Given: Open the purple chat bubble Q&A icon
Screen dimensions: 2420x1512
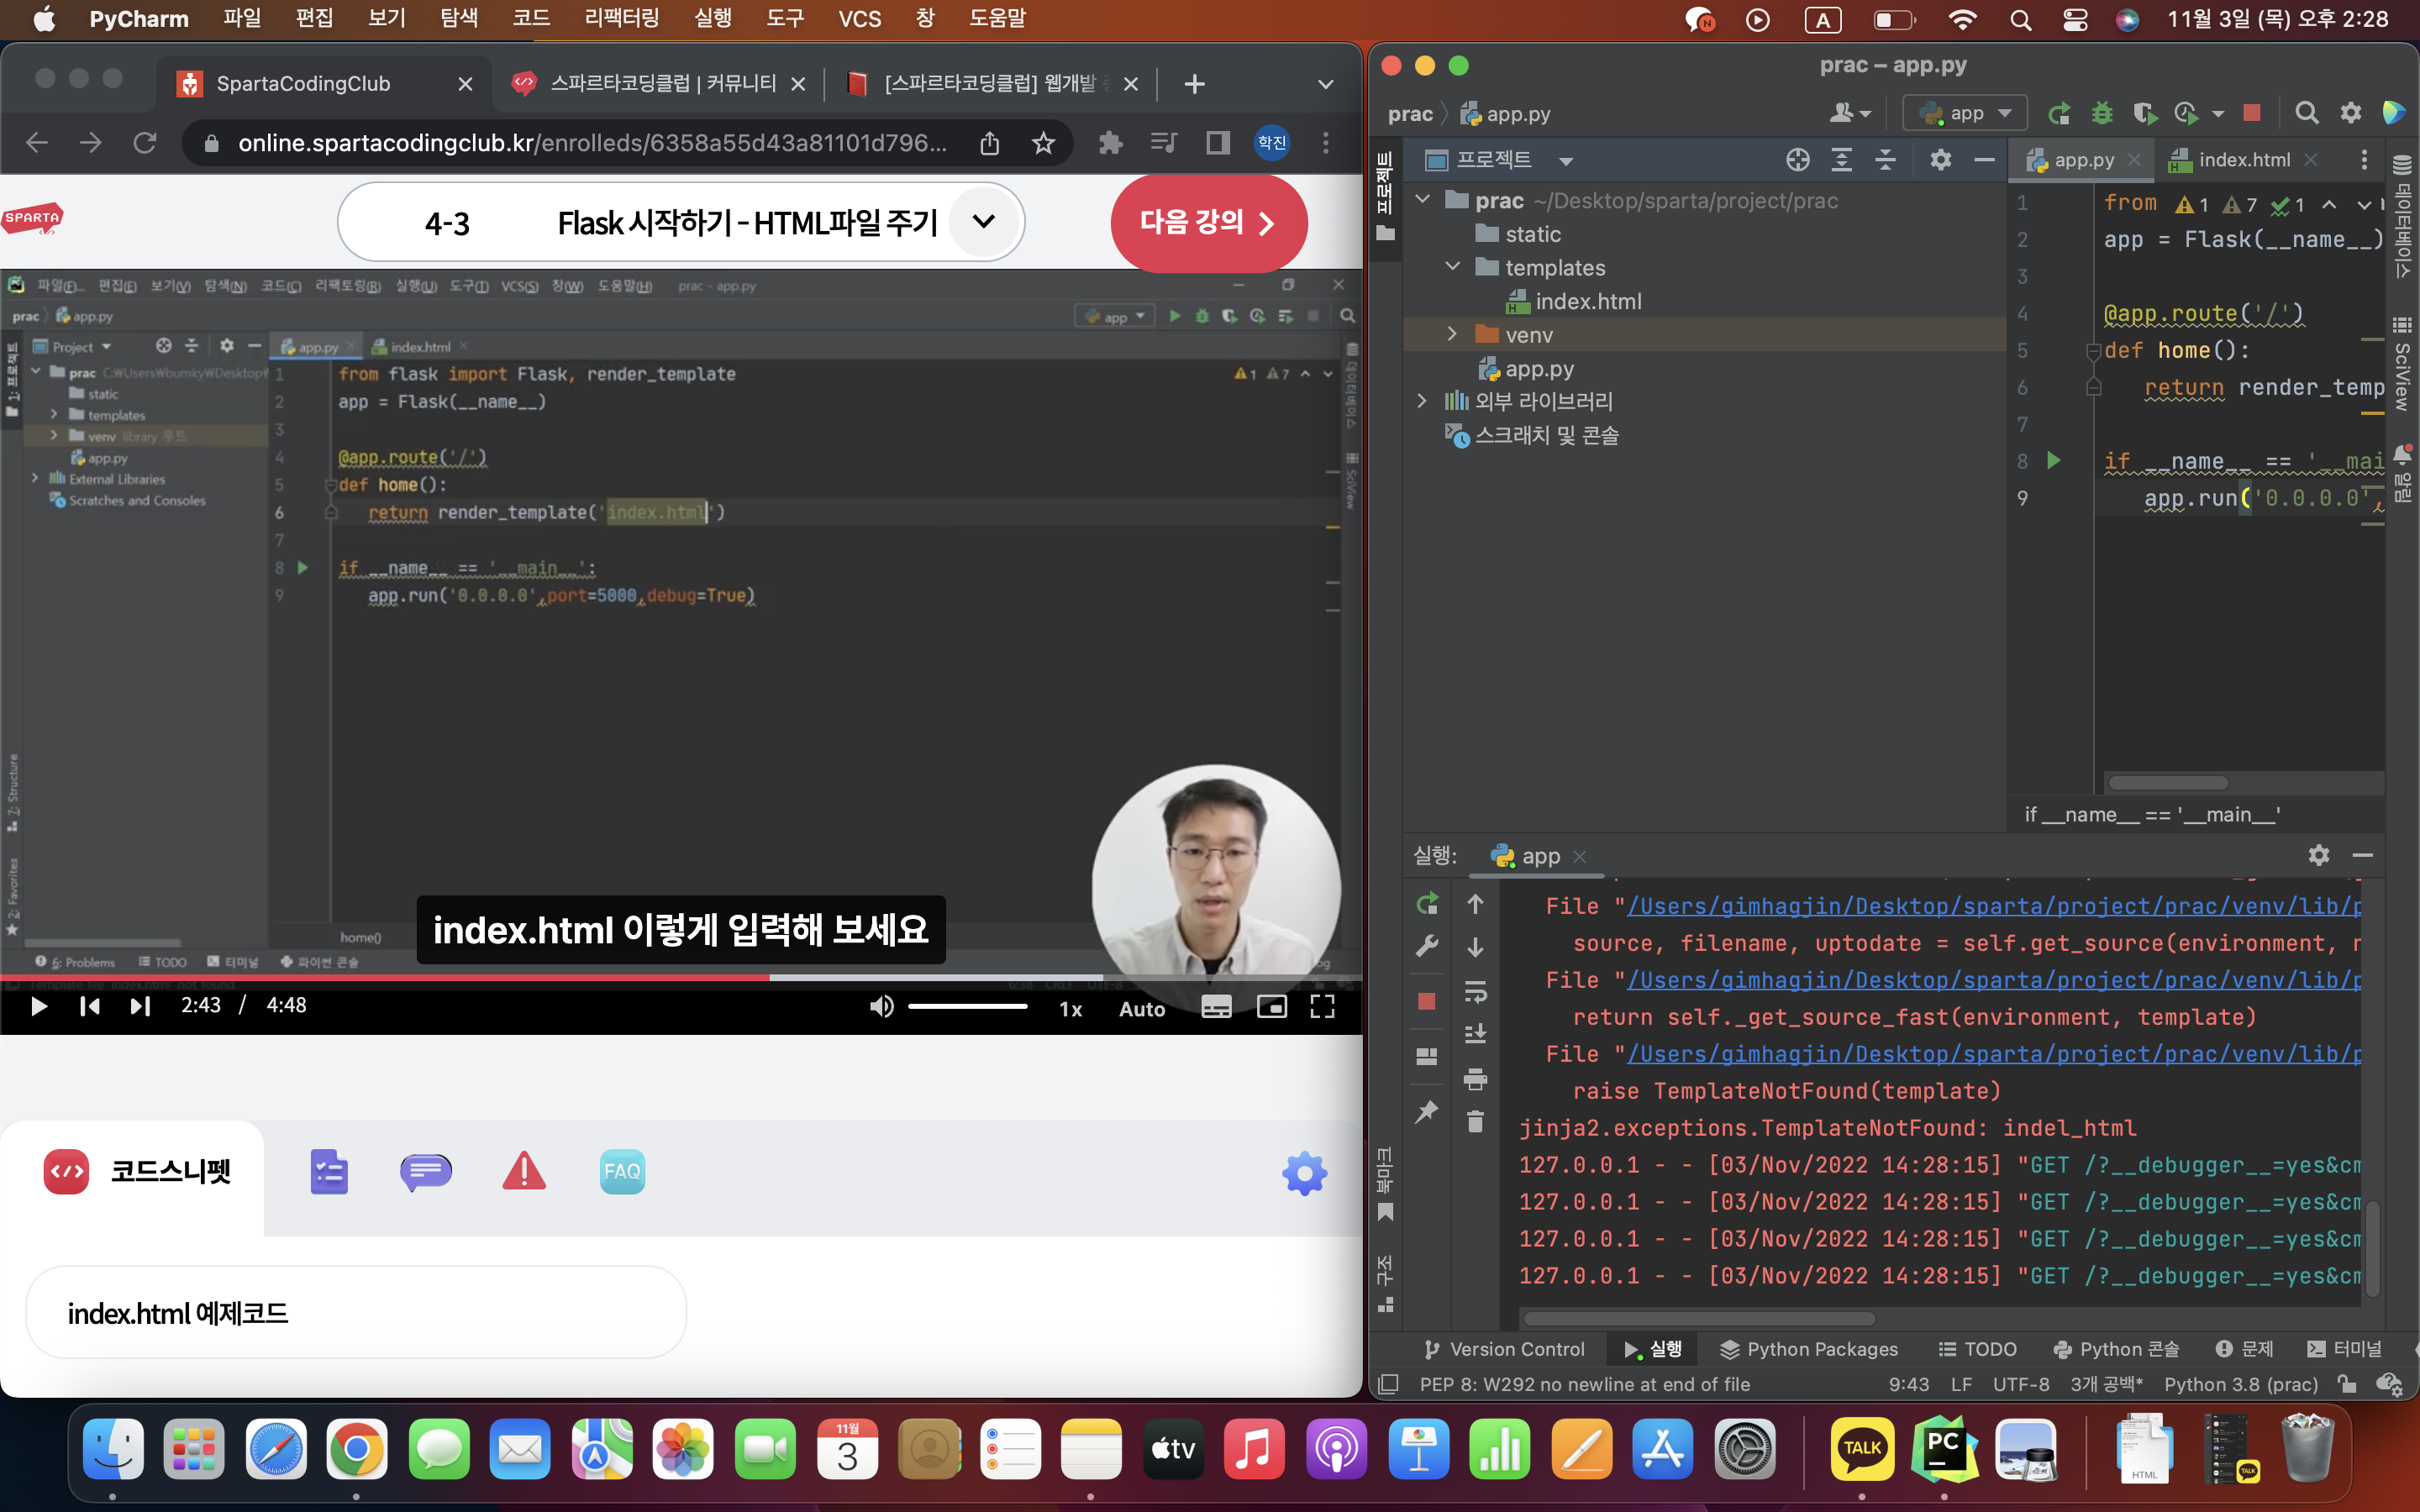Looking at the screenshot, I should click(x=426, y=1172).
